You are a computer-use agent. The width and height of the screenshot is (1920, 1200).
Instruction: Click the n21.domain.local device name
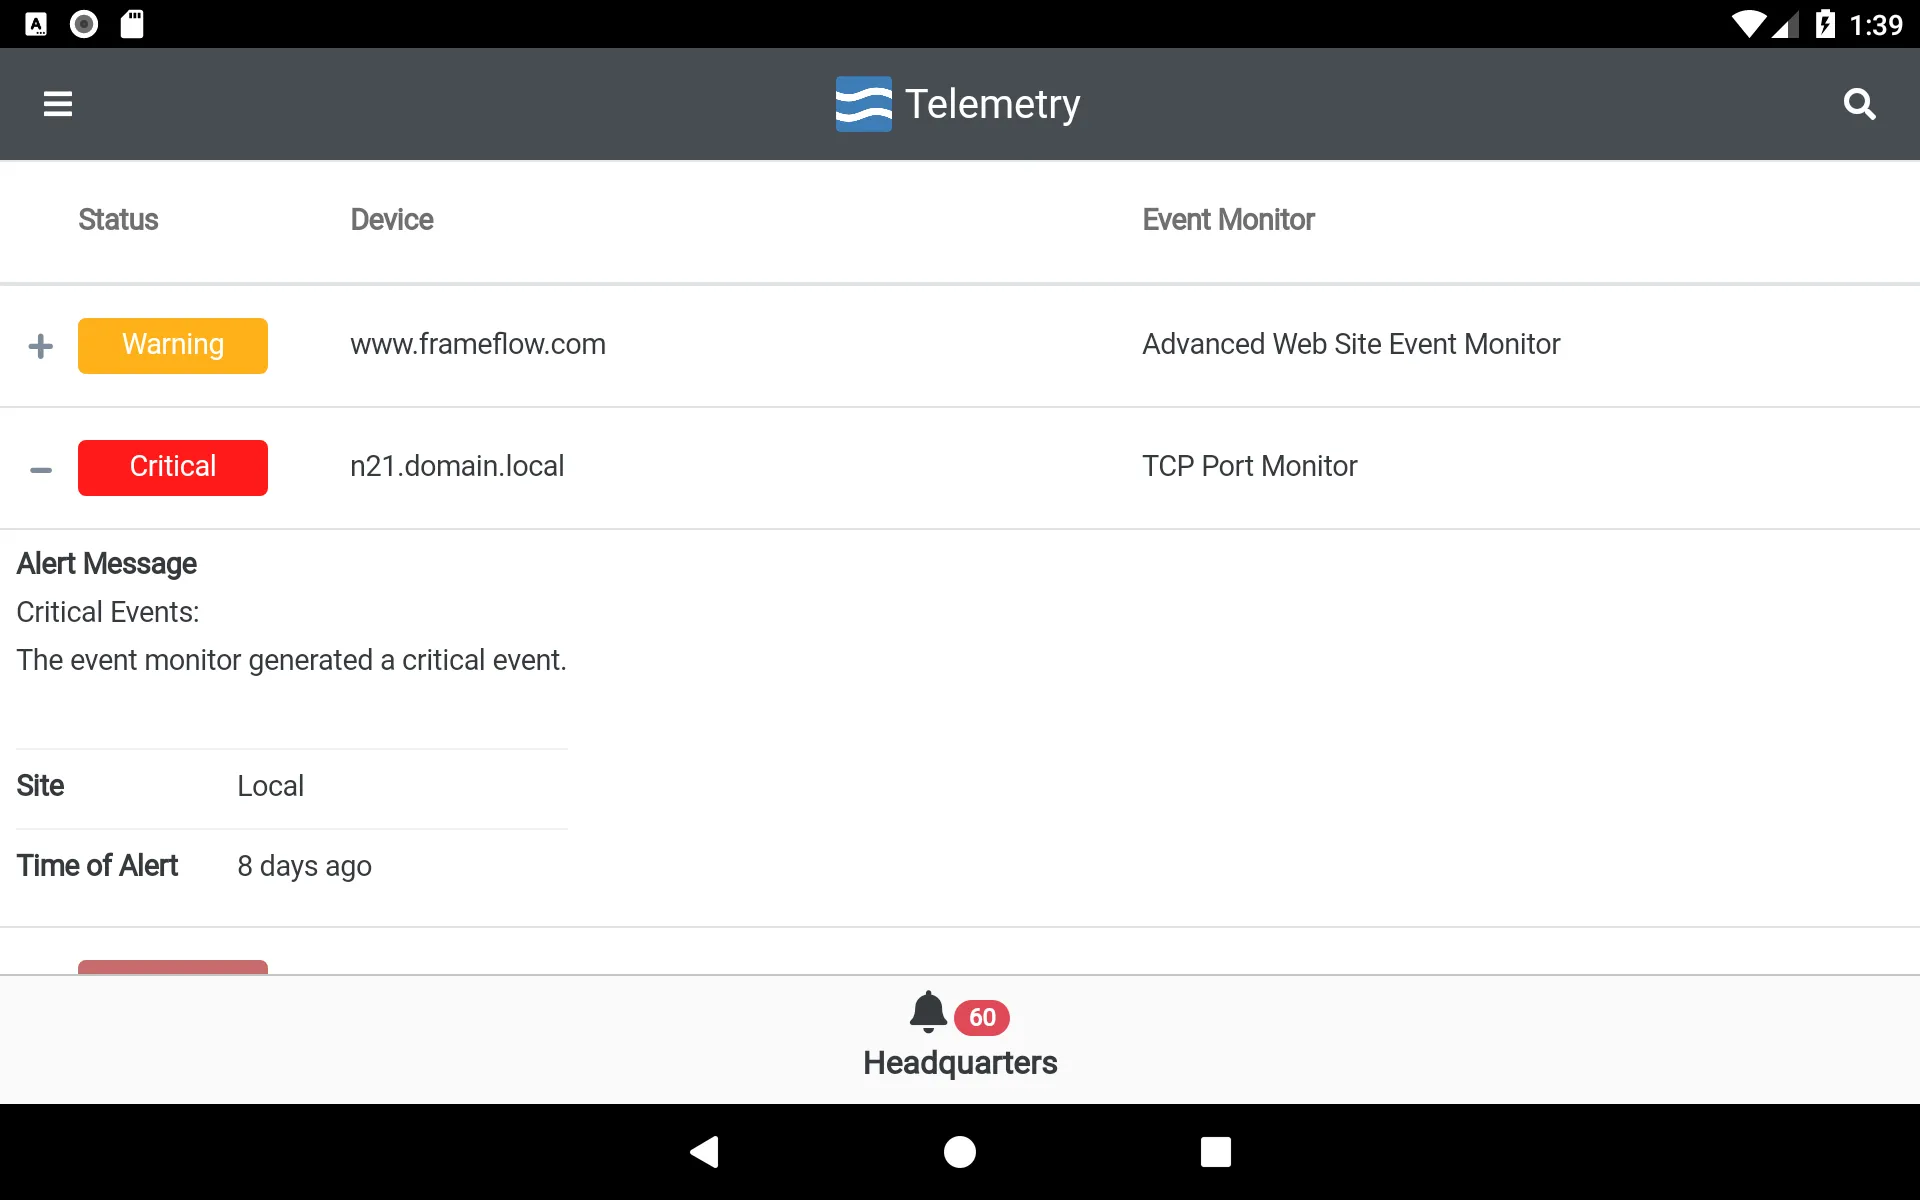pos(455,465)
